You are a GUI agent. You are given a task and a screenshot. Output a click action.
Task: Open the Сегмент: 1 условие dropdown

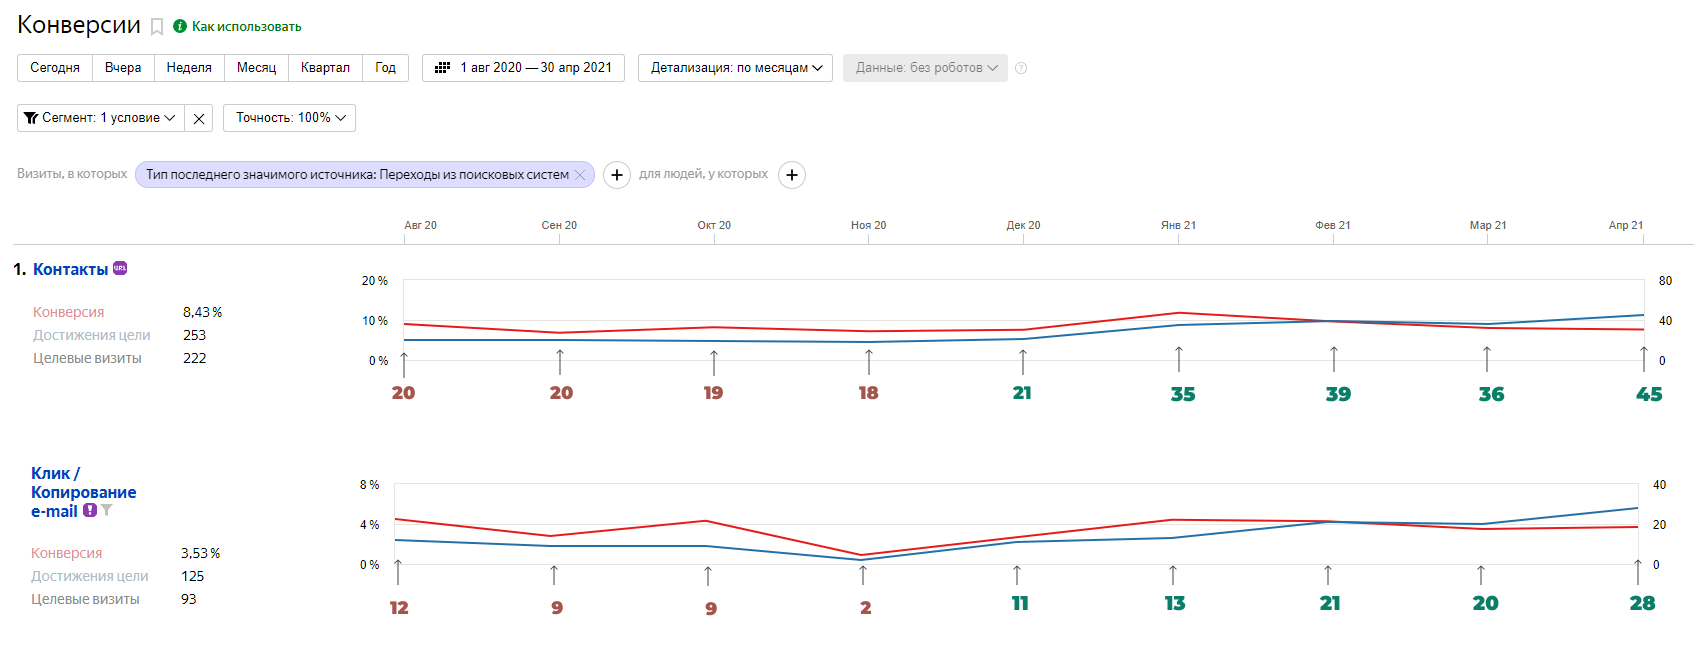[100, 118]
